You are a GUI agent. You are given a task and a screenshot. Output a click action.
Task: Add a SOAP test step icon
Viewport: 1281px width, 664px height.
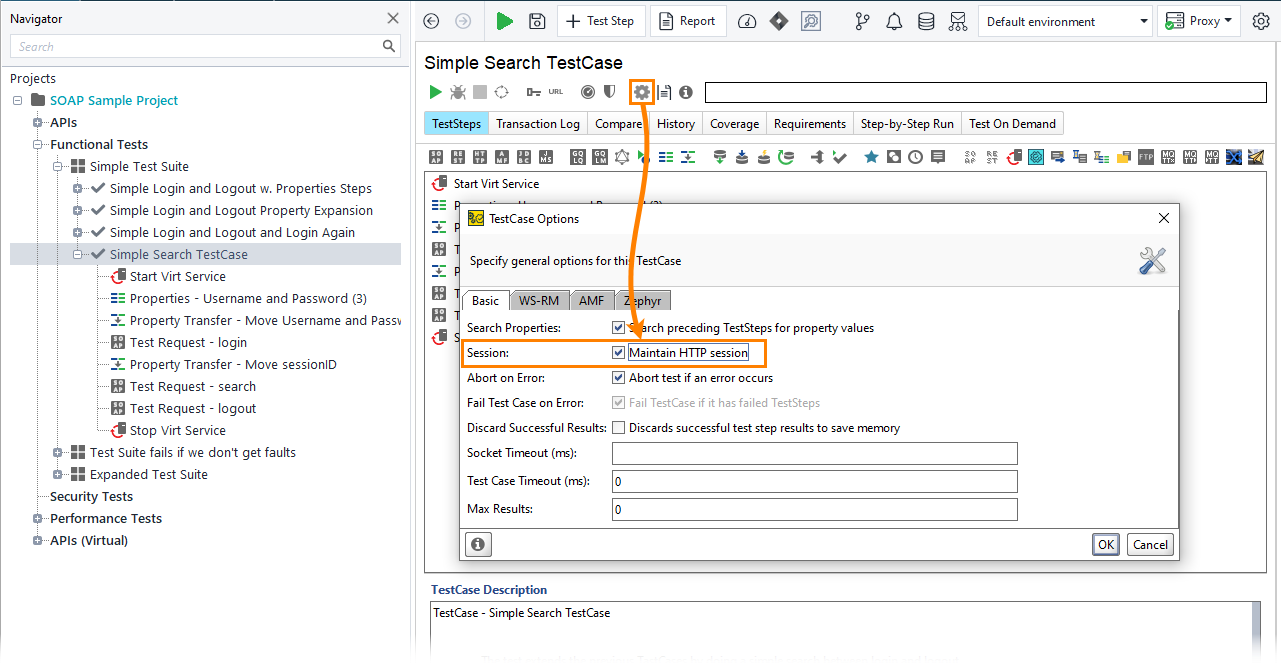click(435, 154)
